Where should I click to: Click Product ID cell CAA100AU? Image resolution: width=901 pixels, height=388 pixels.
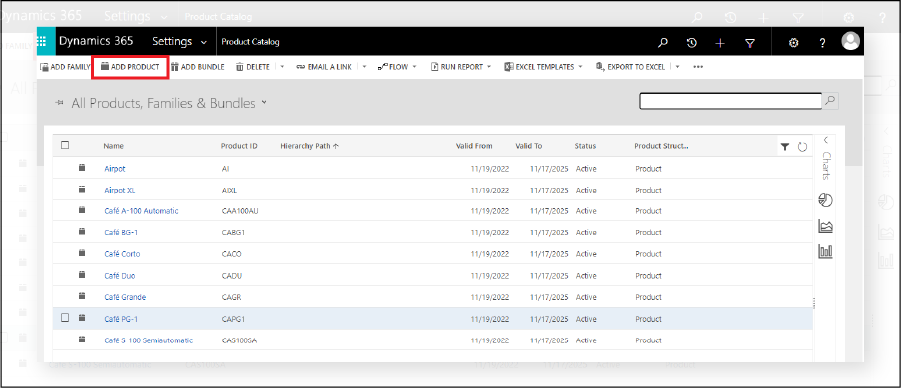tap(240, 212)
